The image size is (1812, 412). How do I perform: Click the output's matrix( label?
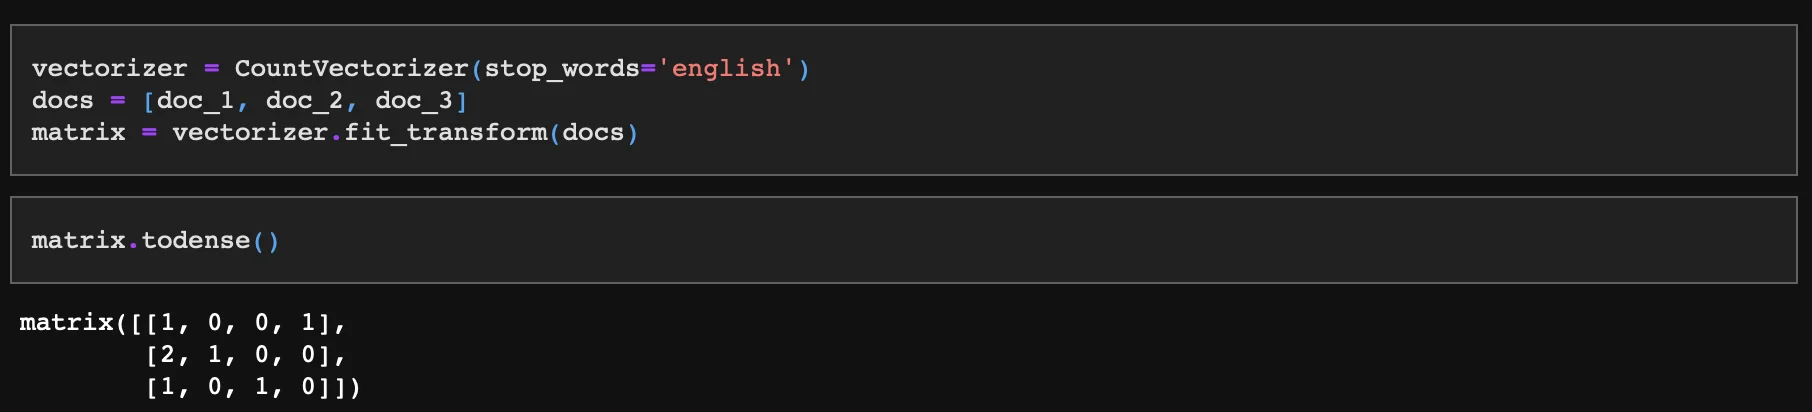pos(66,322)
